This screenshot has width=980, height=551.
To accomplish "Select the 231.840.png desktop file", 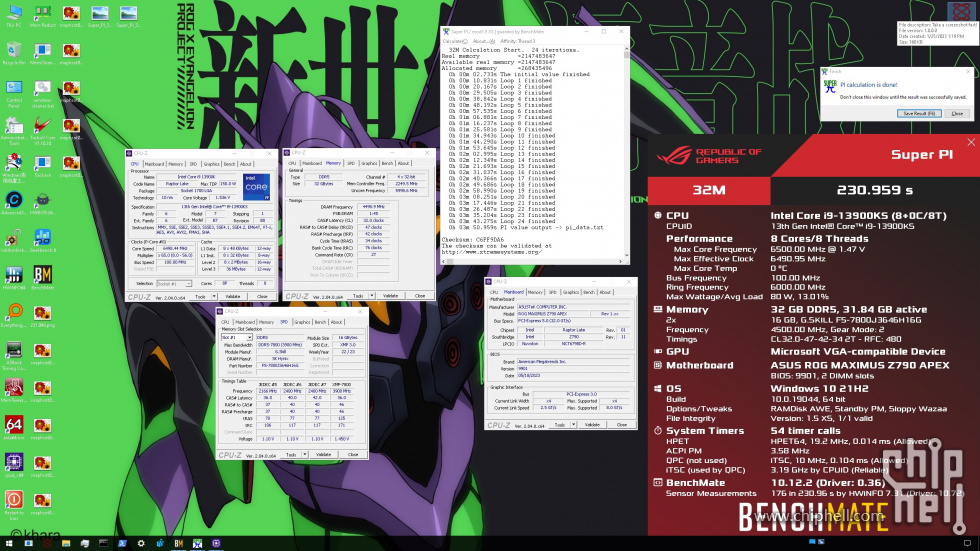I will [x=42, y=315].
